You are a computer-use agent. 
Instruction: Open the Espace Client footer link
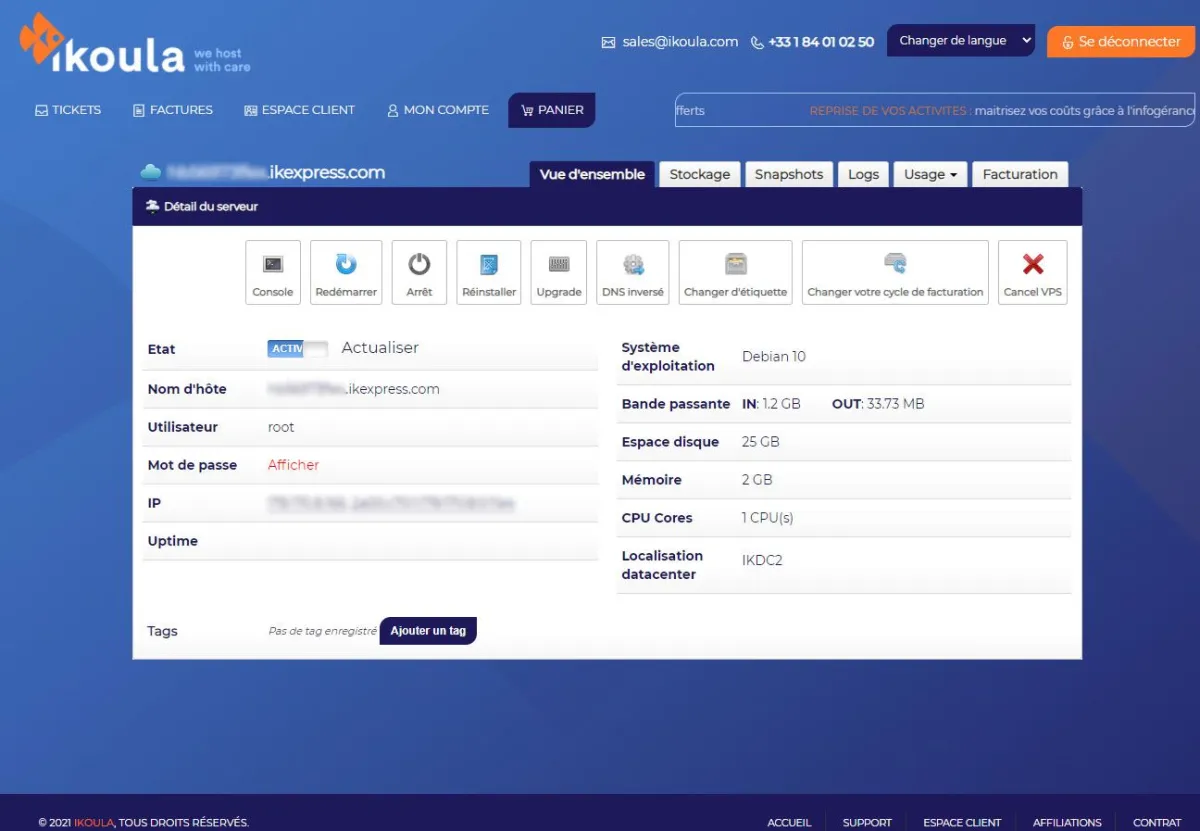click(x=962, y=823)
